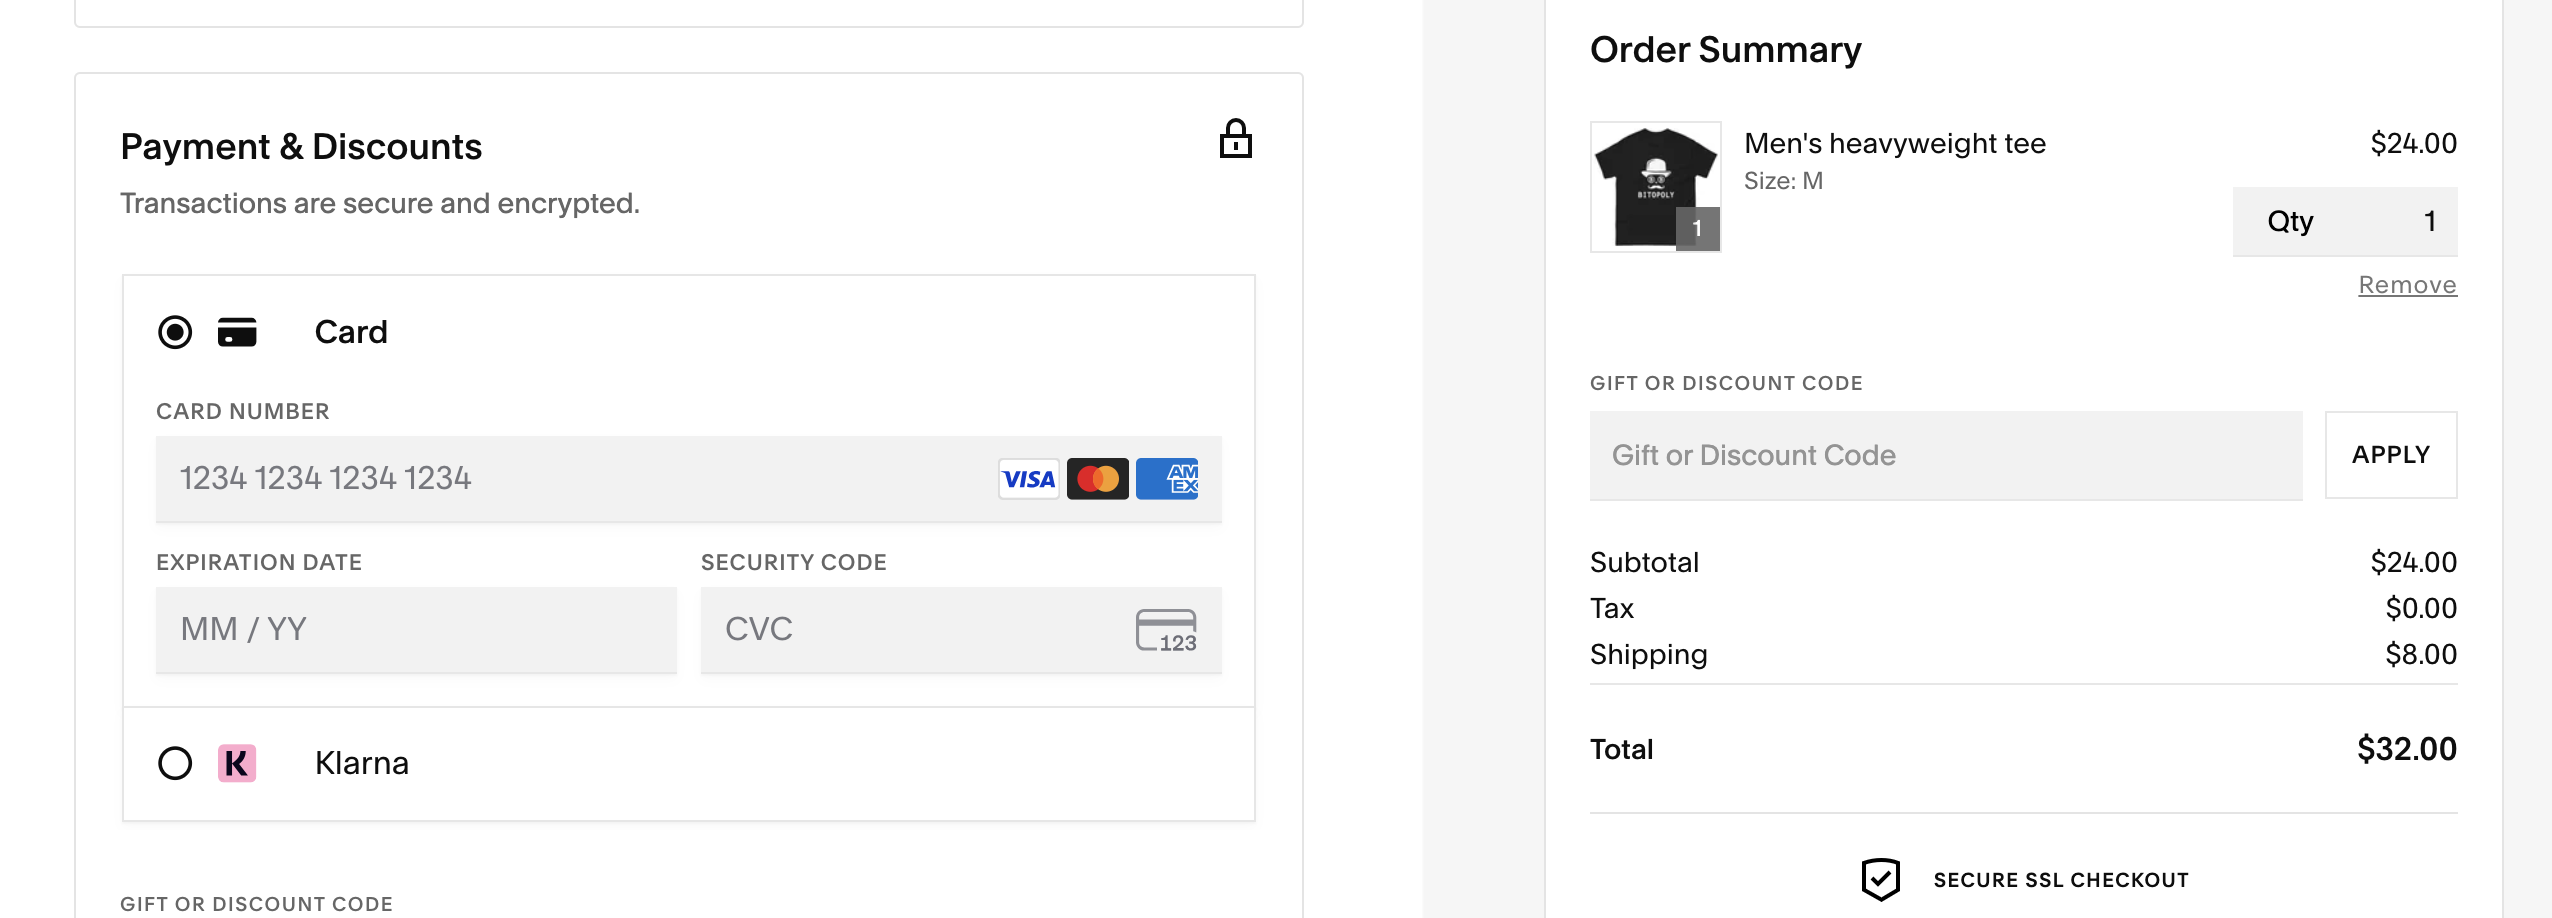Remove the Men's heavyweight tee item

(x=2407, y=285)
